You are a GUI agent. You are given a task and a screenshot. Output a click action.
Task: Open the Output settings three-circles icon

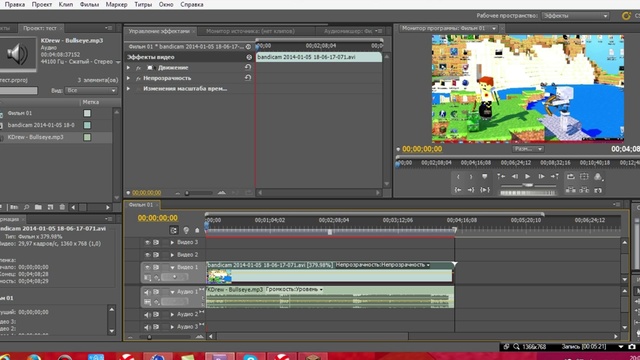pyautogui.click(x=598, y=177)
